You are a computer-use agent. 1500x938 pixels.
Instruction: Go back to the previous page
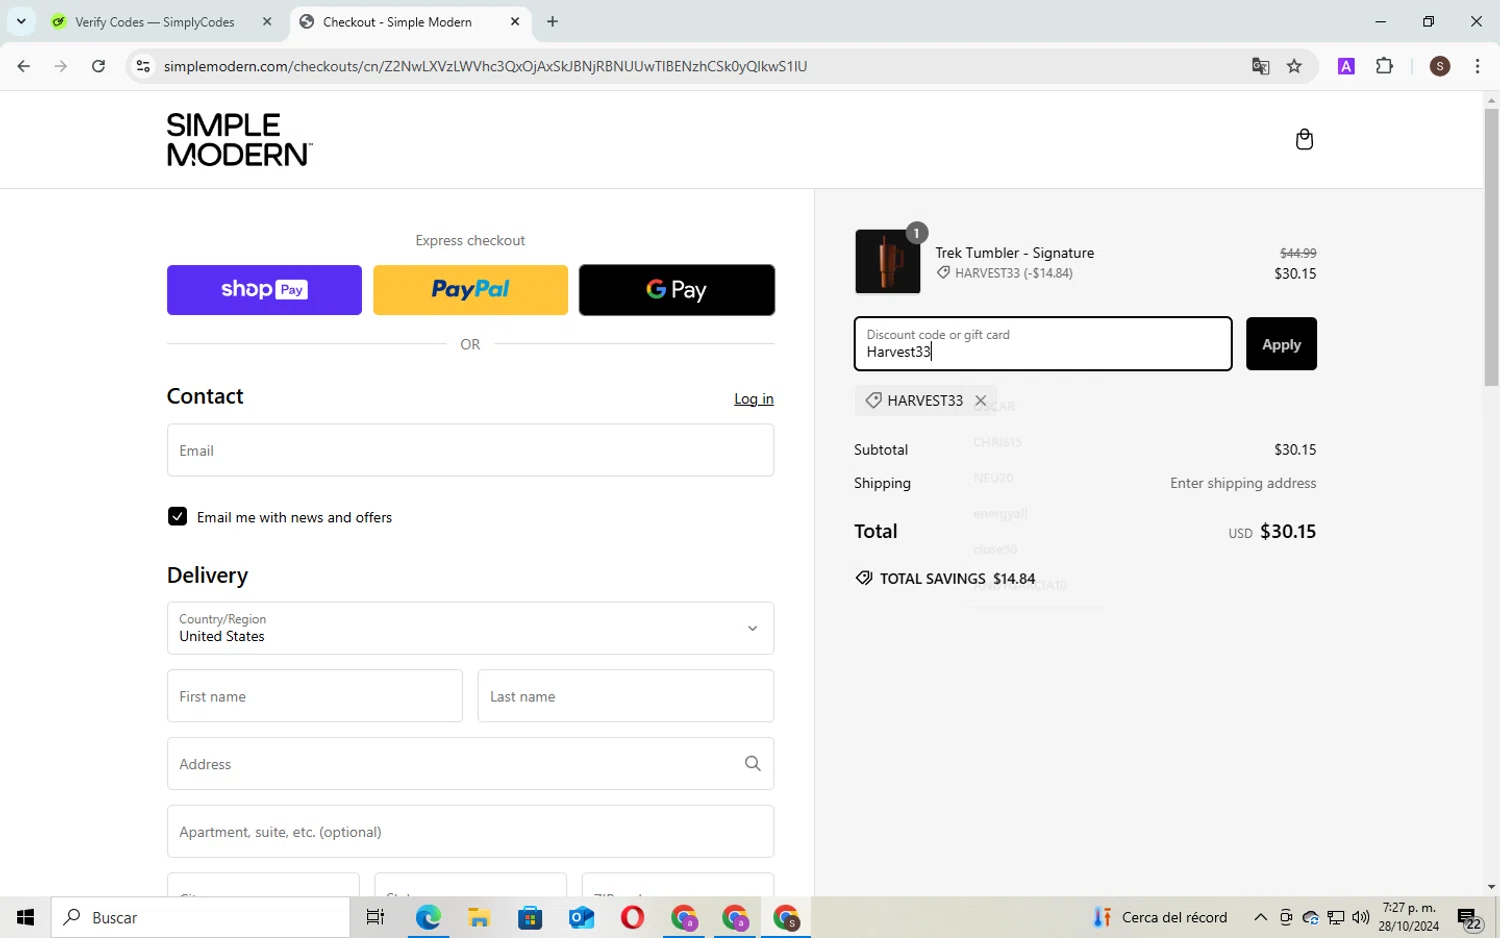coord(24,66)
